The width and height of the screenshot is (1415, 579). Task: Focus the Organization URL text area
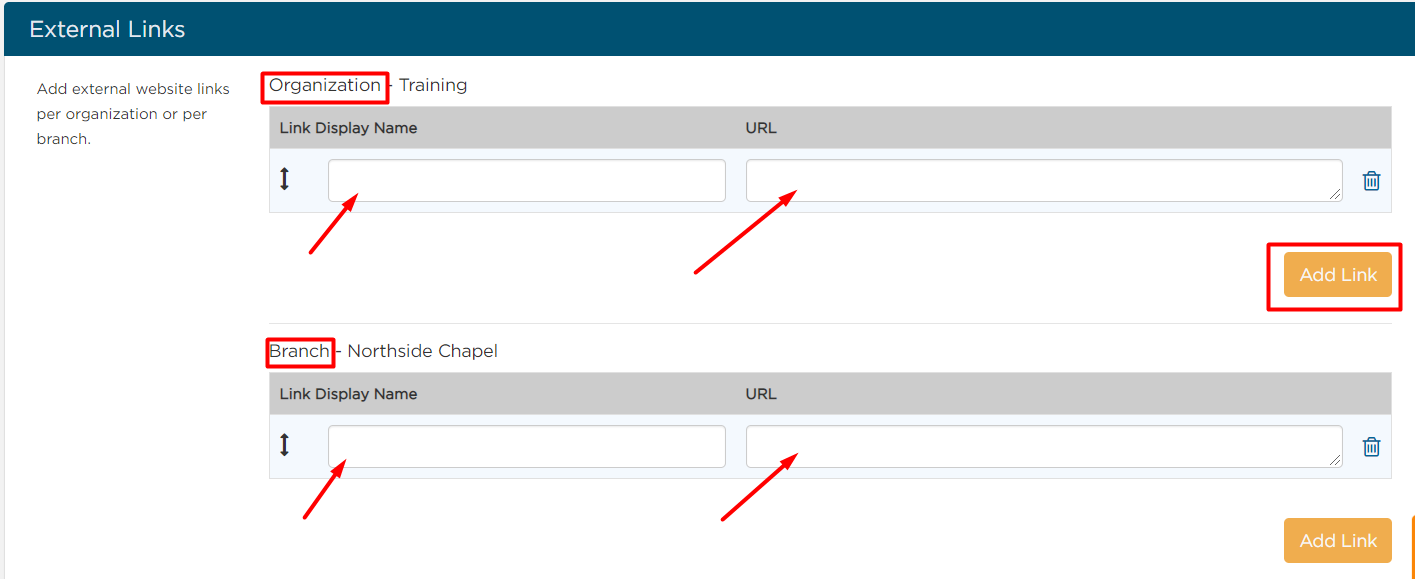[1044, 181]
